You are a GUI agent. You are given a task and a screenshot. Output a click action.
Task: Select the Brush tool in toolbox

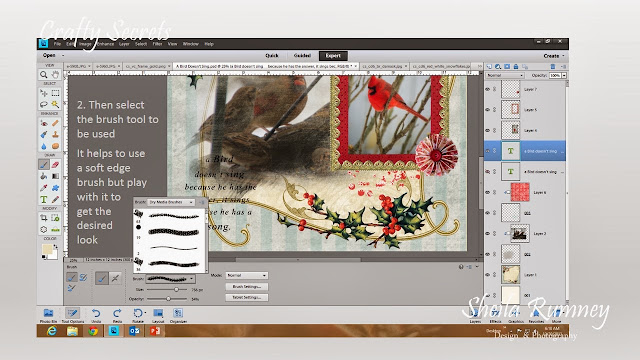(x=44, y=164)
